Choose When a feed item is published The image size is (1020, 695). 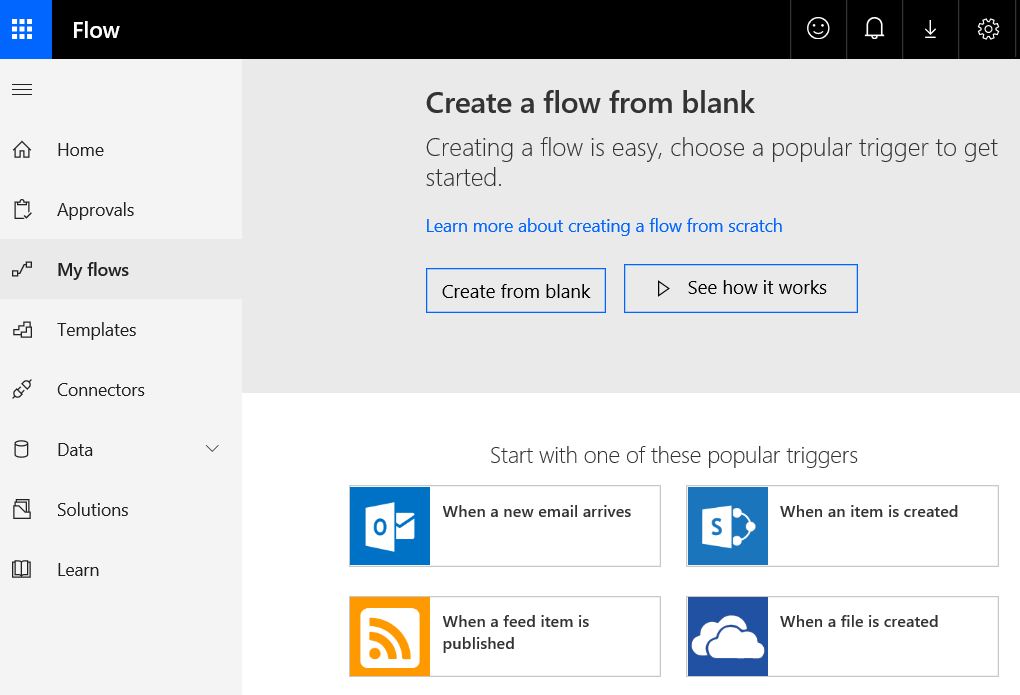point(505,636)
